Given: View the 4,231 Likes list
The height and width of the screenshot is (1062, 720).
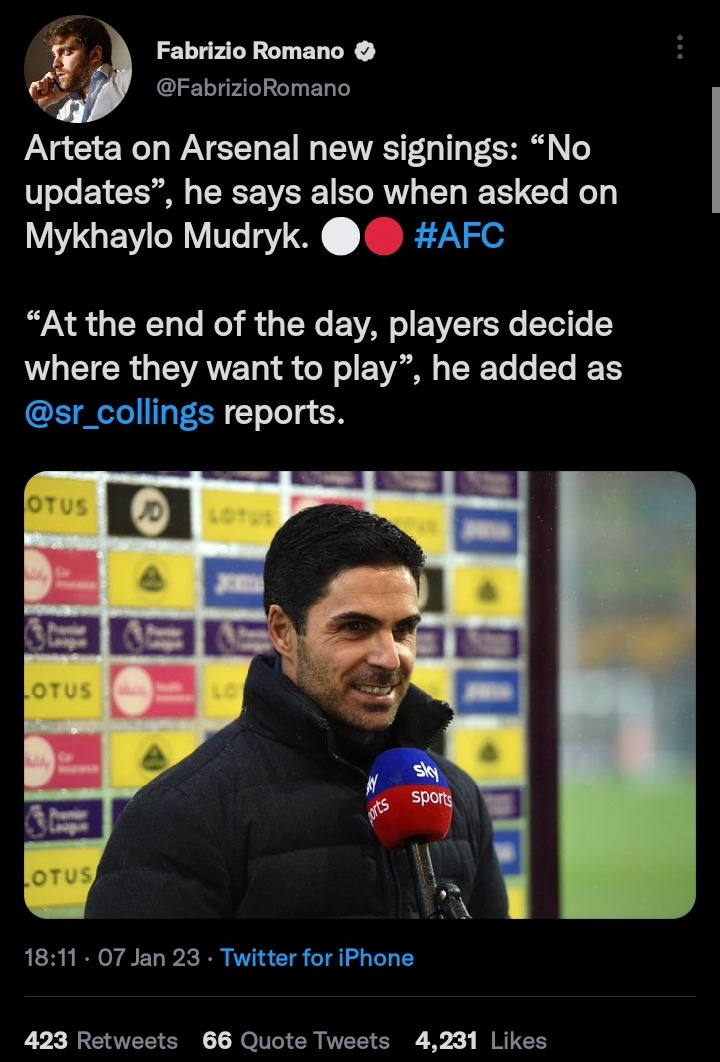Looking at the screenshot, I should pos(481,1040).
